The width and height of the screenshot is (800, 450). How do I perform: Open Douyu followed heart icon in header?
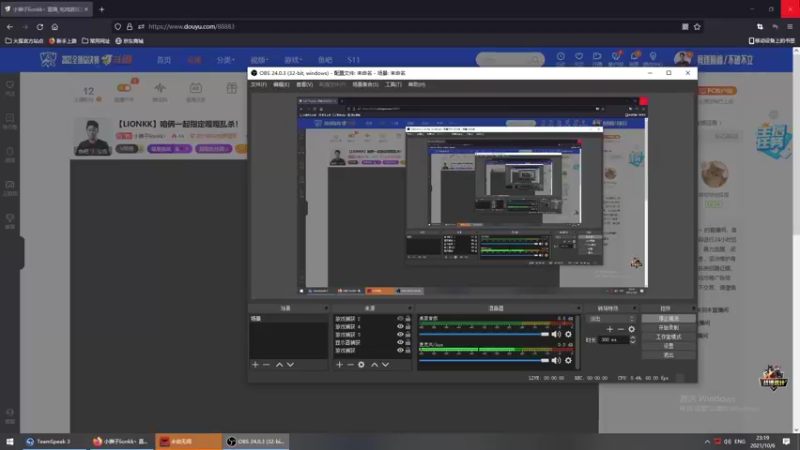(x=579, y=57)
